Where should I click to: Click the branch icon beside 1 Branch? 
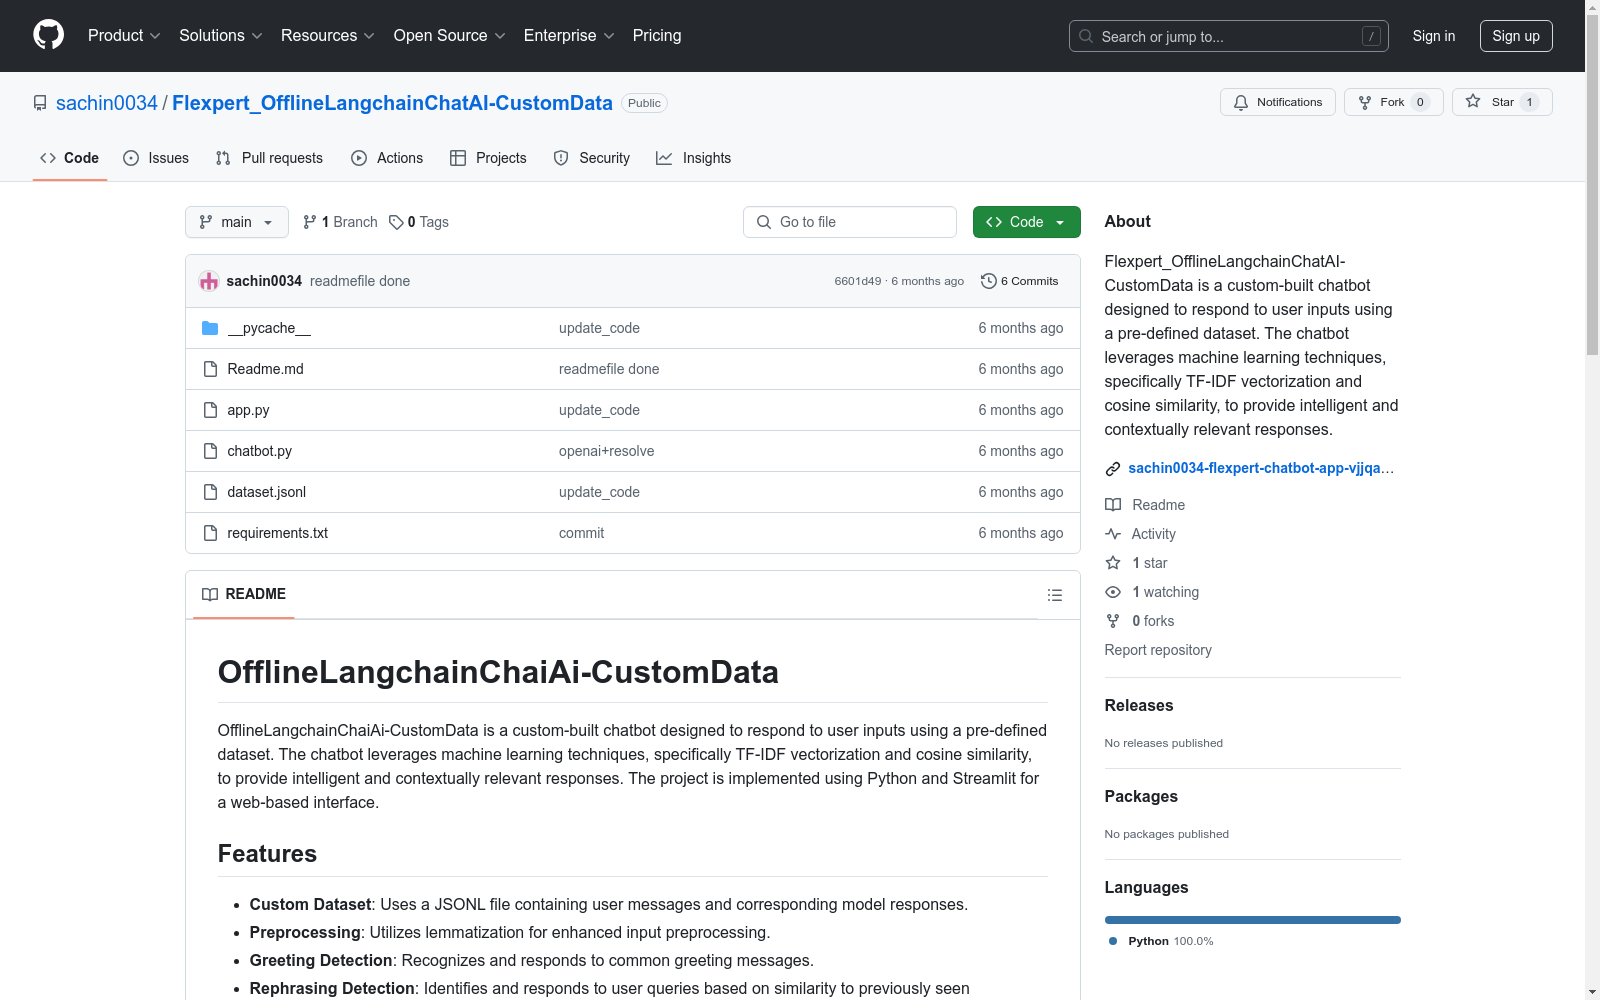310,222
